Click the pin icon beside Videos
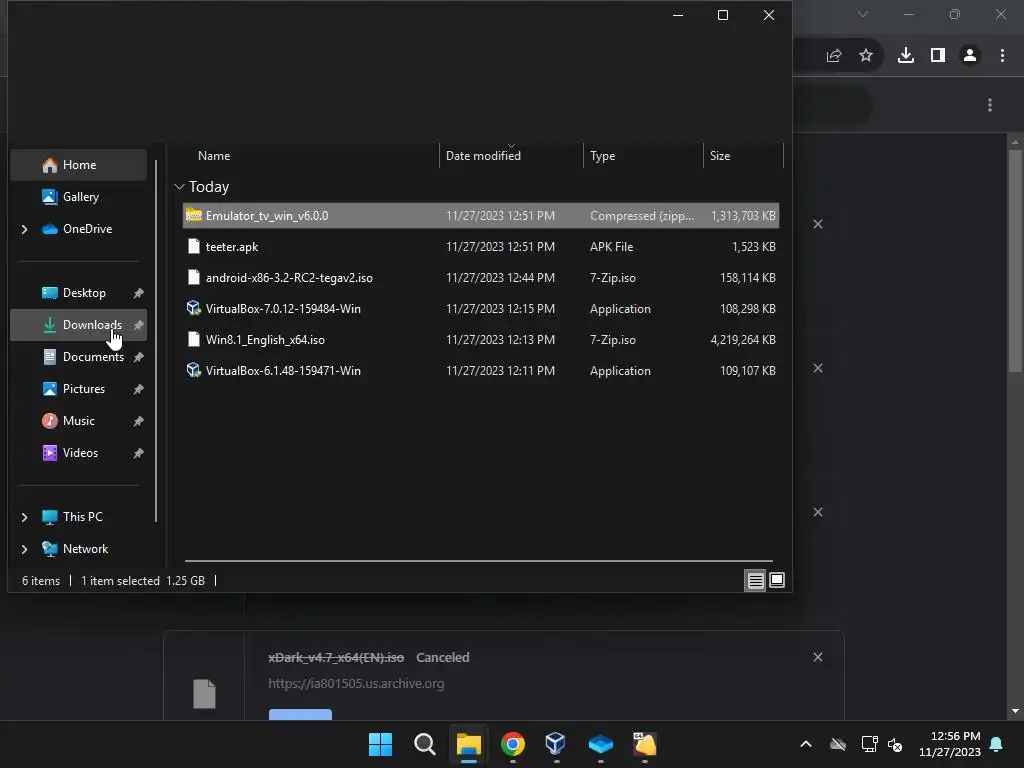The image size is (1024, 768). (x=138, y=453)
